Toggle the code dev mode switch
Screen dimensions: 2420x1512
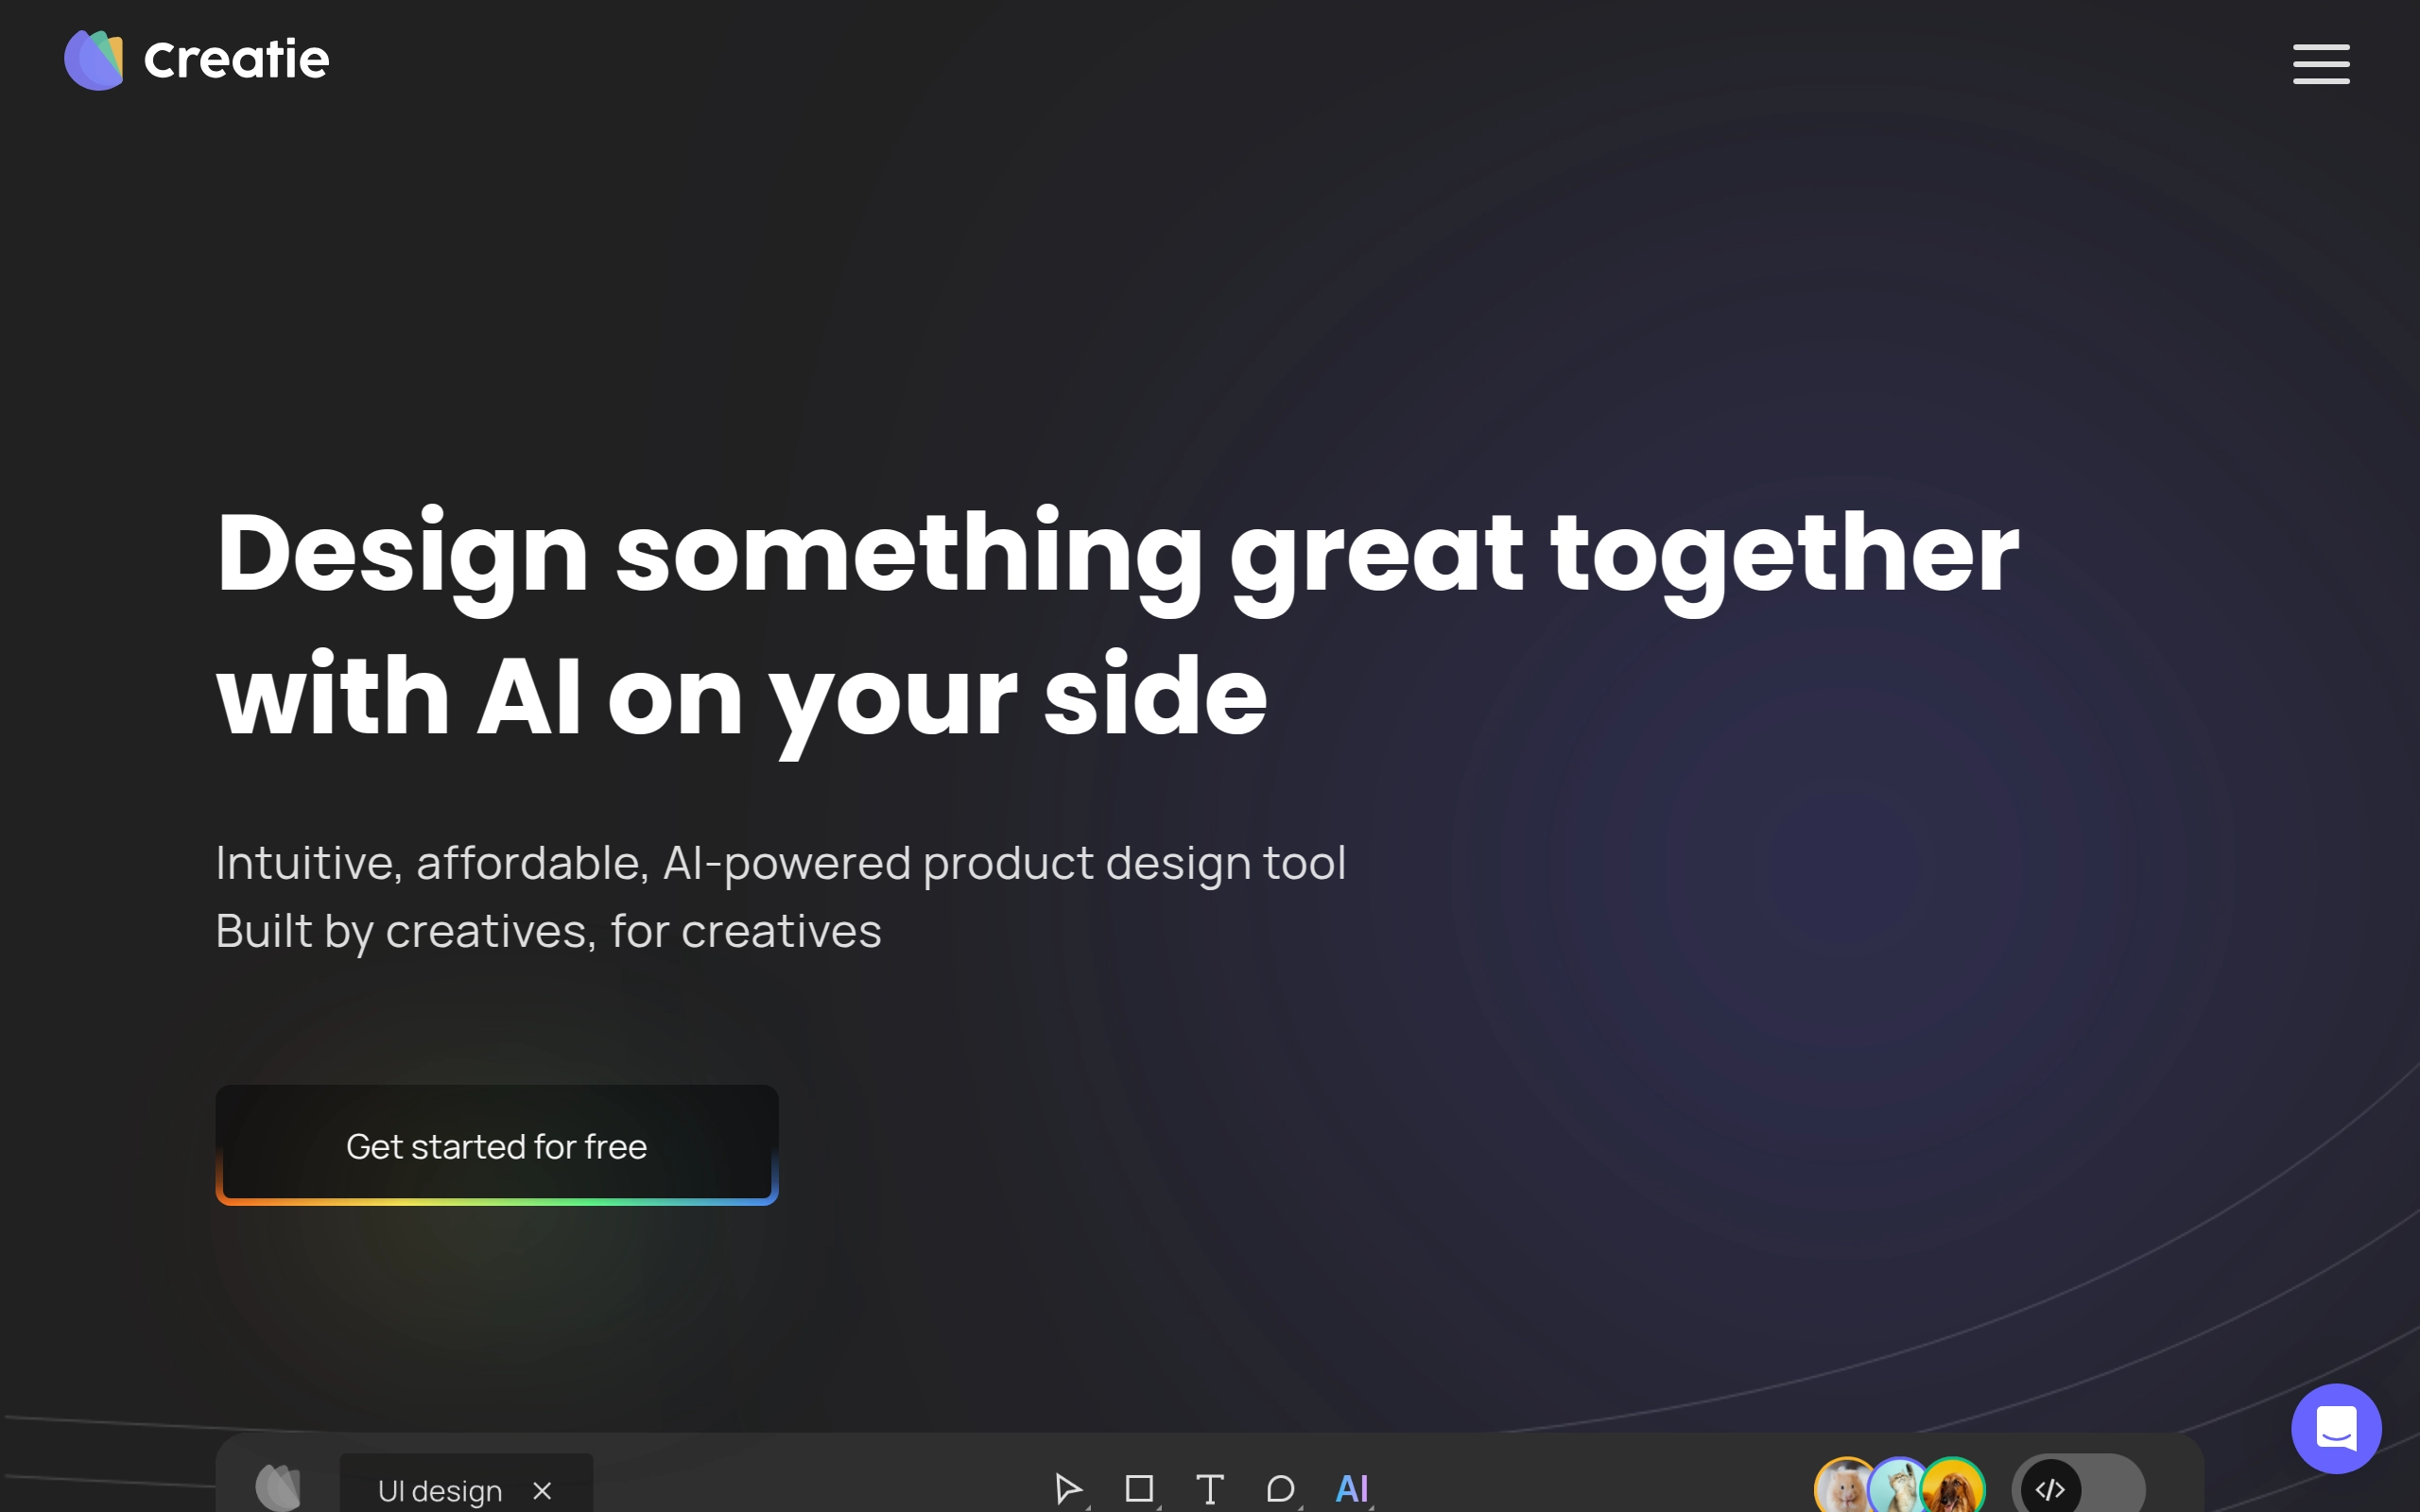click(2078, 1488)
